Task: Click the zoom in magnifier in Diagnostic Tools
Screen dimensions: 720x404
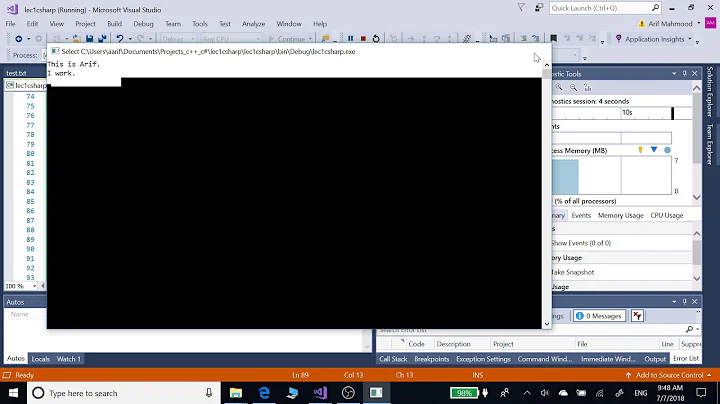Action: coord(575,87)
